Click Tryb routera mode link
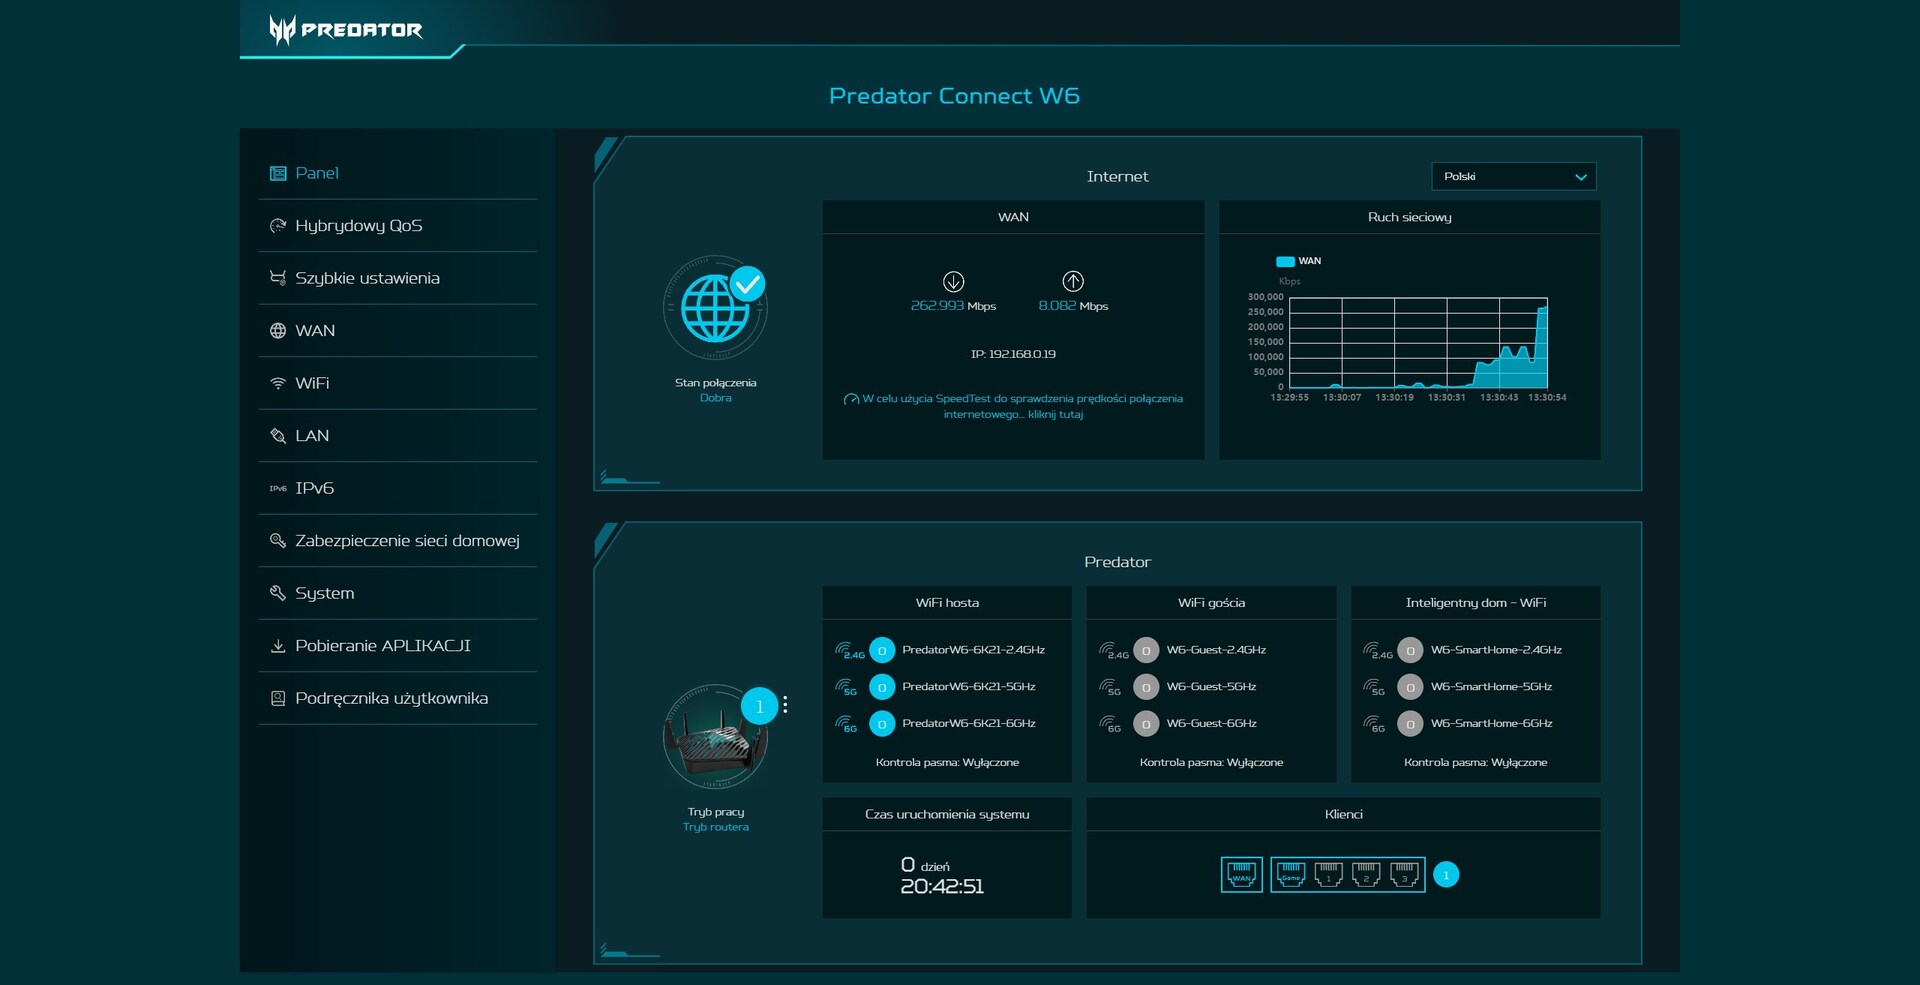This screenshot has height=985, width=1920. pos(716,827)
